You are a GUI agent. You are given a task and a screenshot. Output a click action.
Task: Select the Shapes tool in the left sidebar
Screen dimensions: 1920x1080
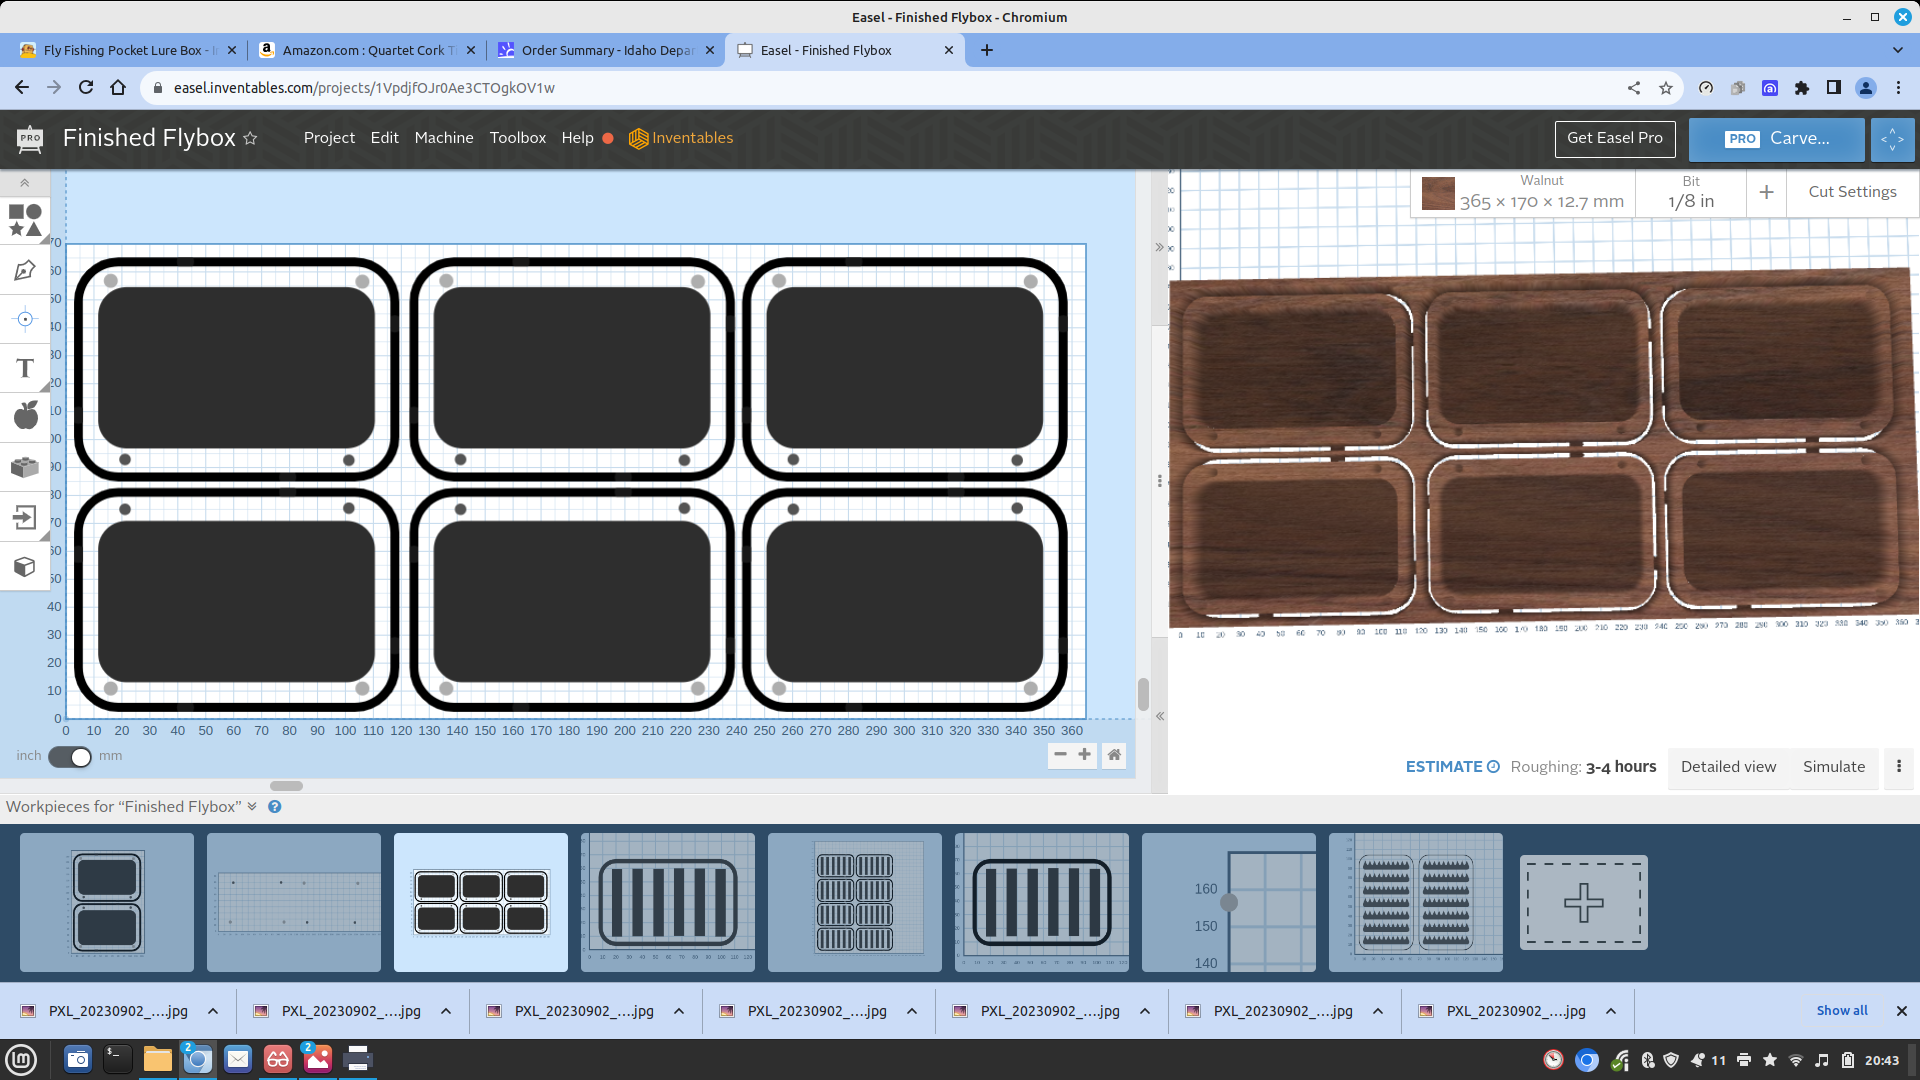[25, 219]
